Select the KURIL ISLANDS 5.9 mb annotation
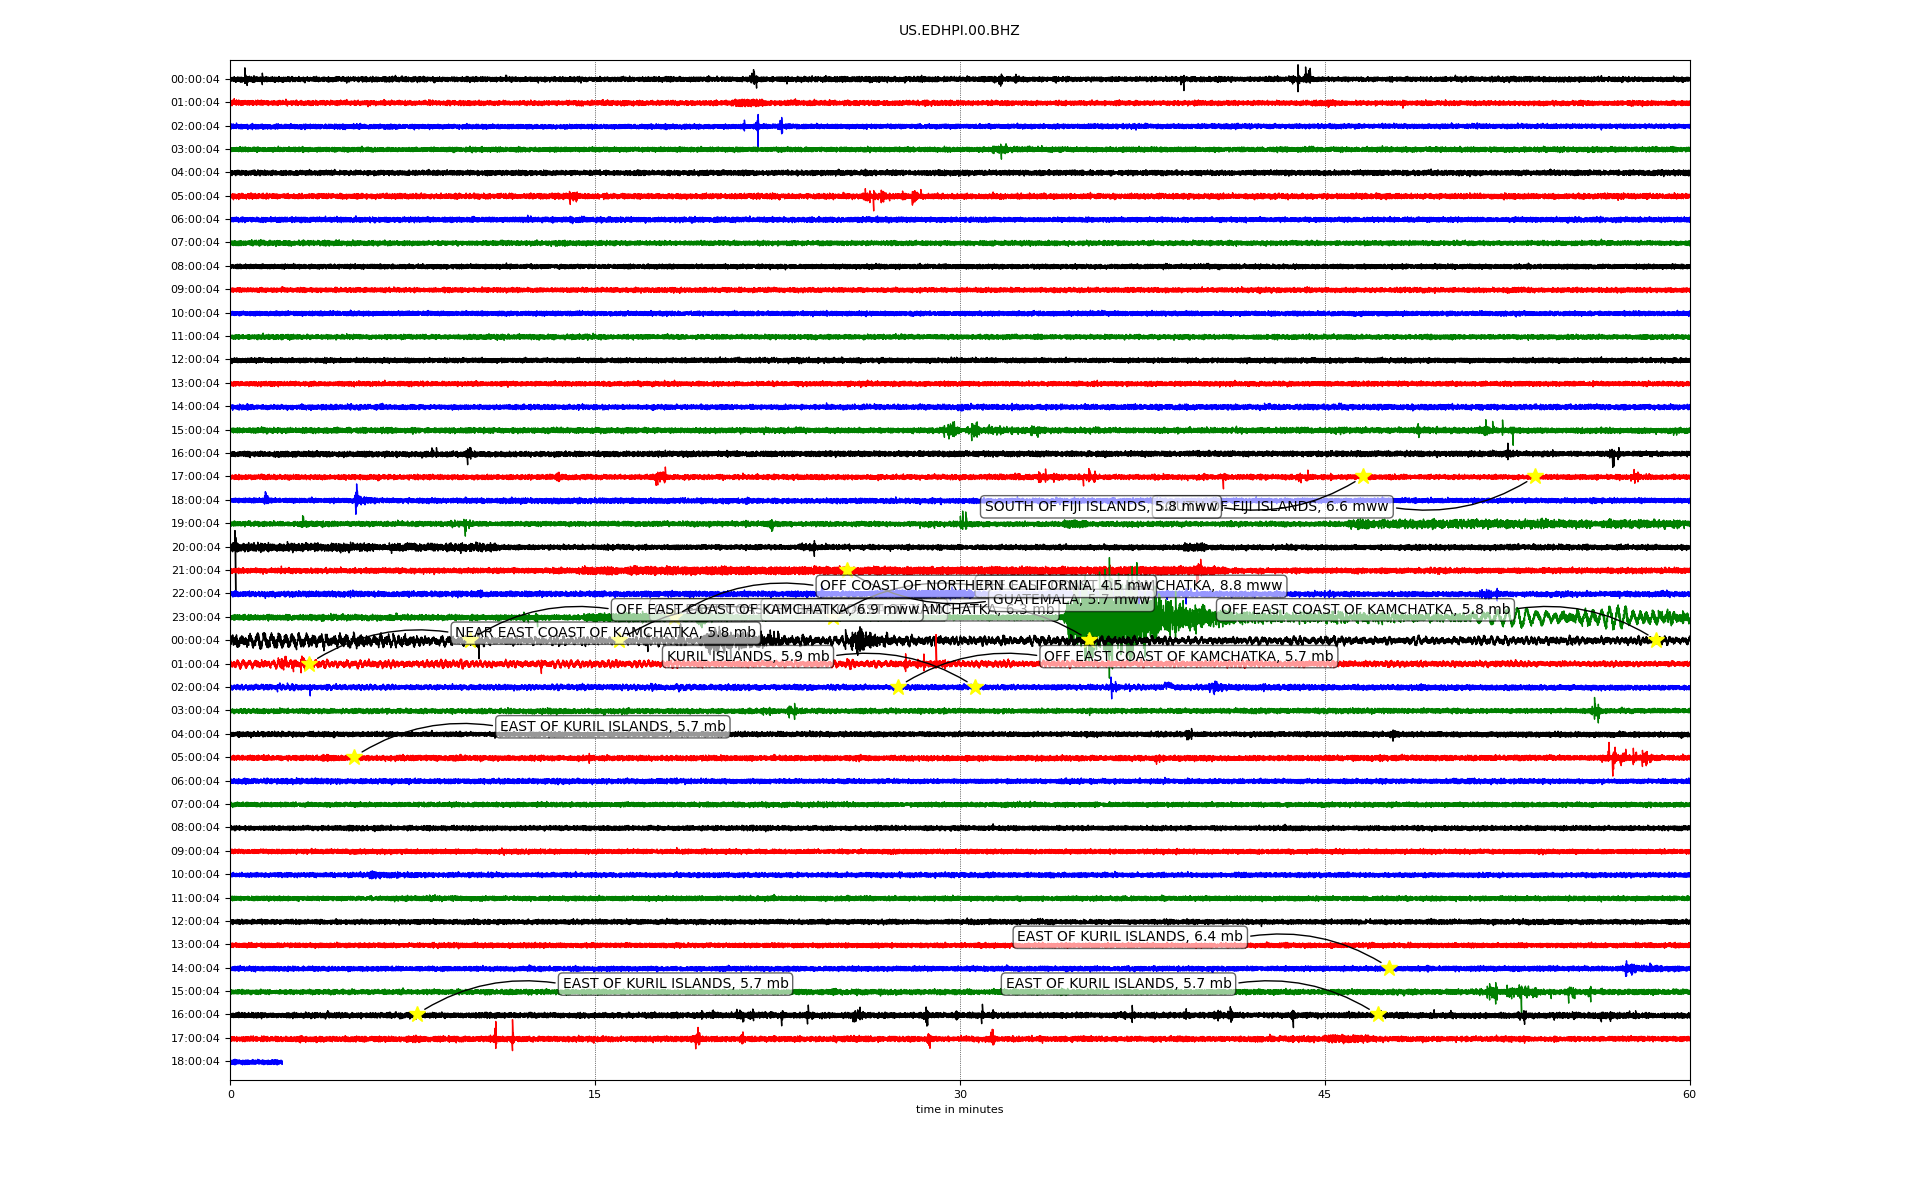Screen dimensions: 1920x1200 pos(748,657)
